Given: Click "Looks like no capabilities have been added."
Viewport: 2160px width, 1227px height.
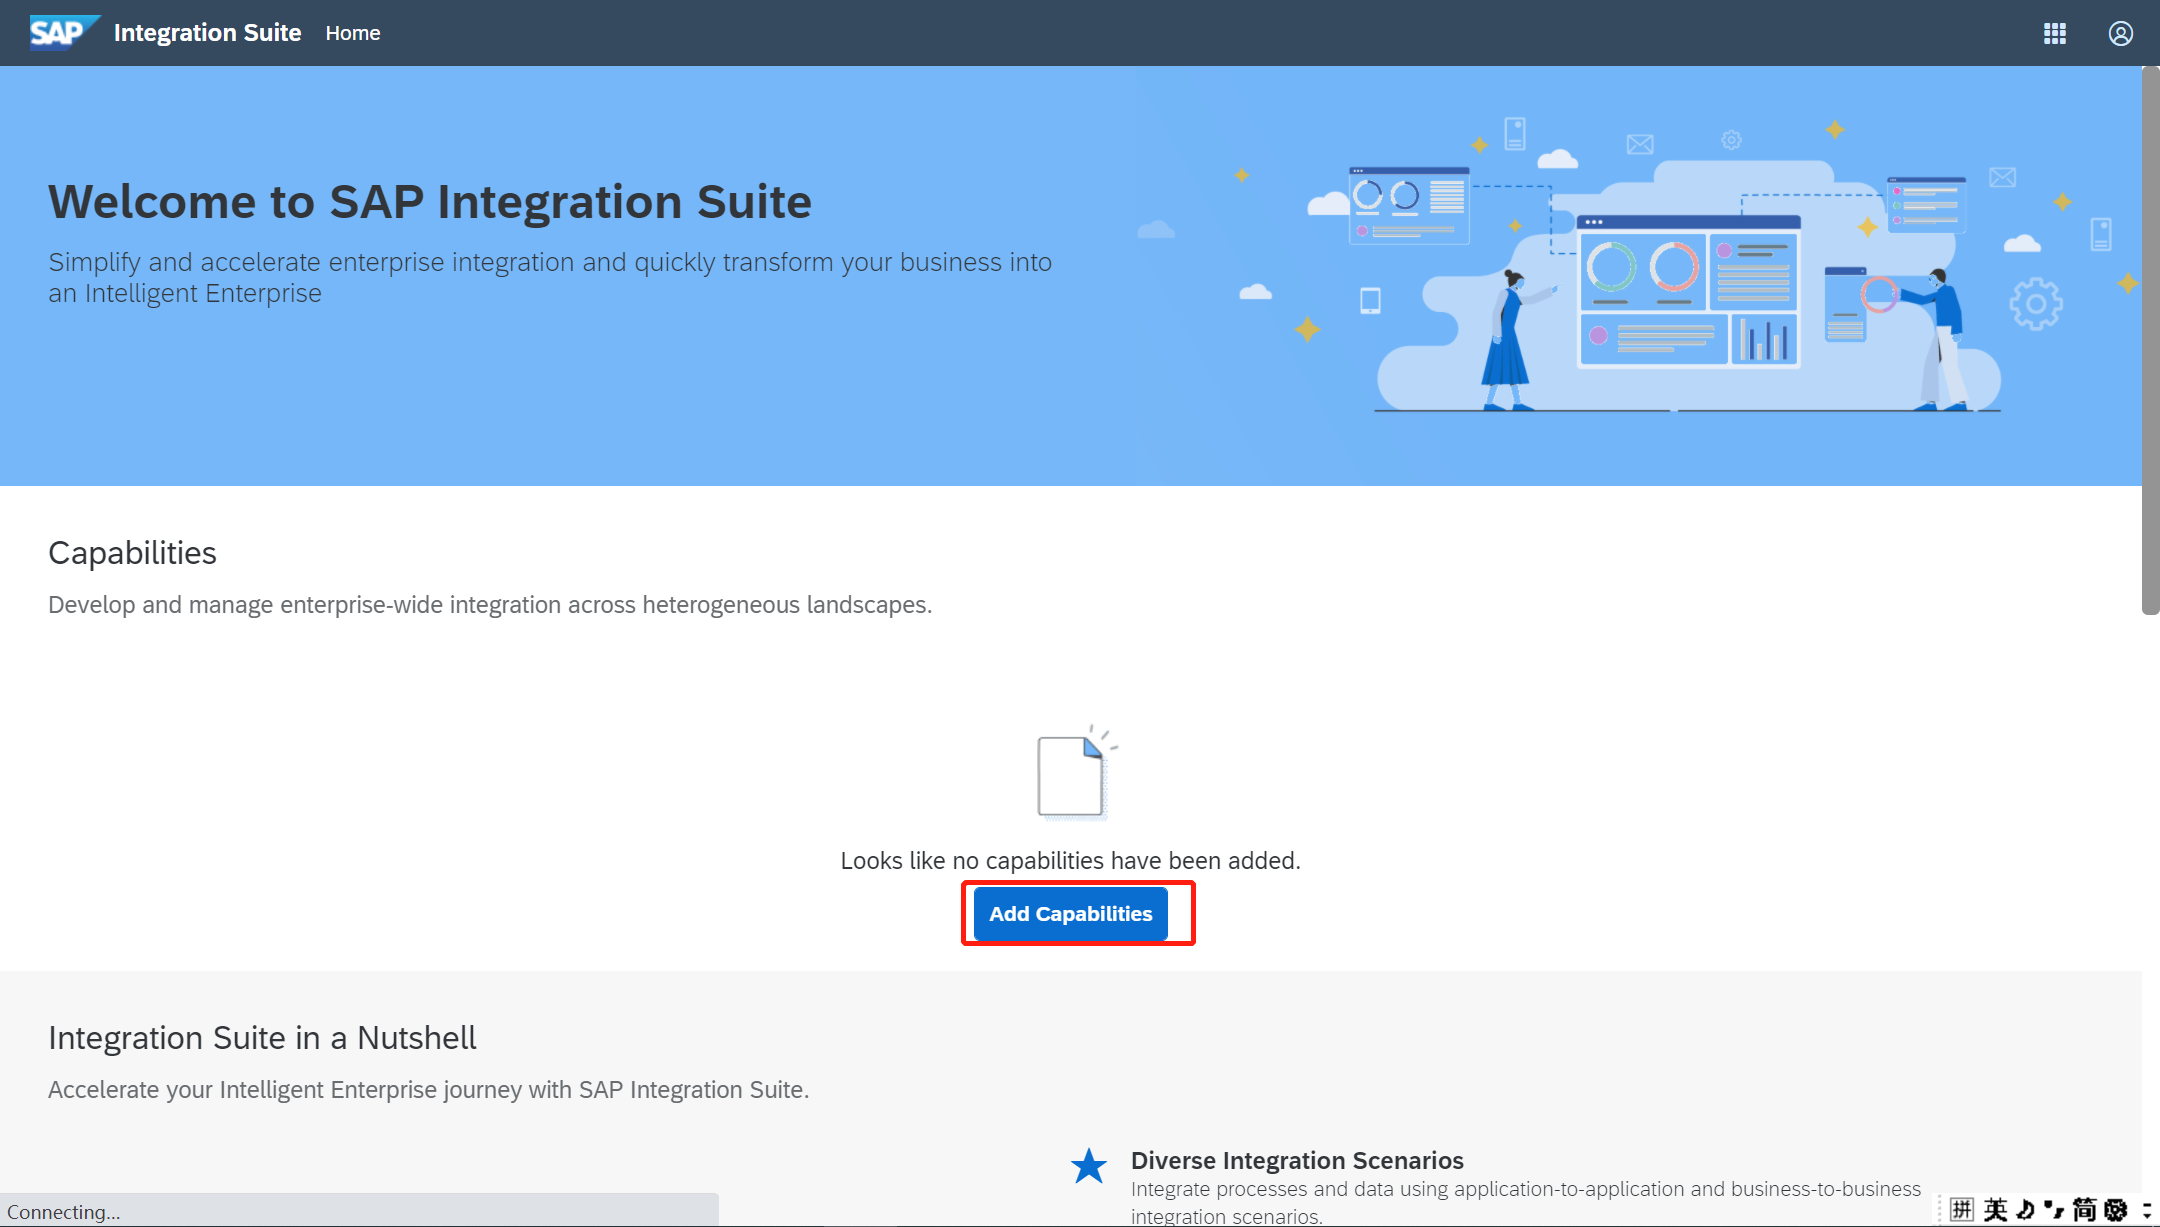Looking at the screenshot, I should [1071, 861].
